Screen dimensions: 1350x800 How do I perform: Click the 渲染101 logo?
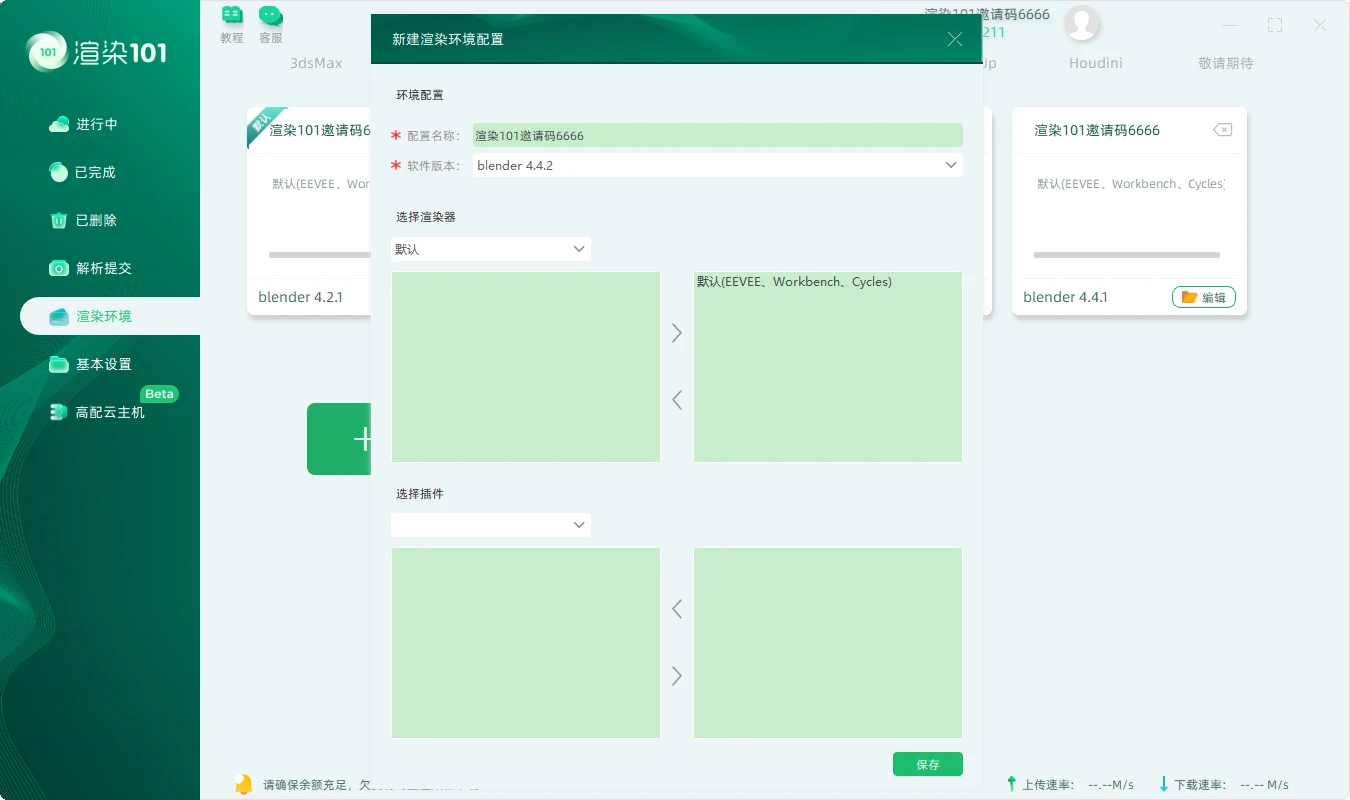point(97,52)
